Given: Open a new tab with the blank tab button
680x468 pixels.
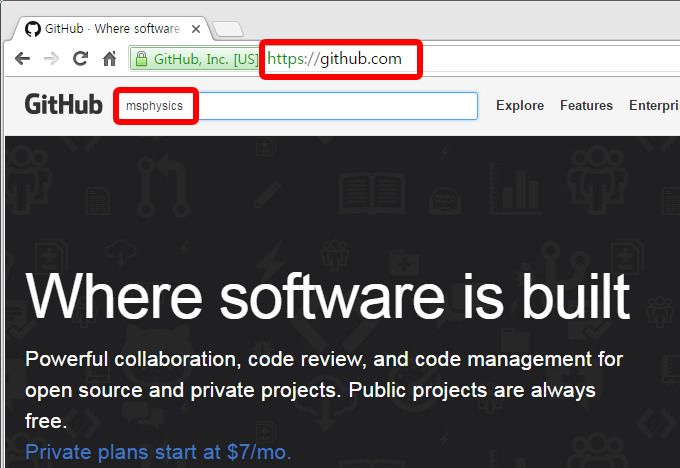Looking at the screenshot, I should 228,29.
